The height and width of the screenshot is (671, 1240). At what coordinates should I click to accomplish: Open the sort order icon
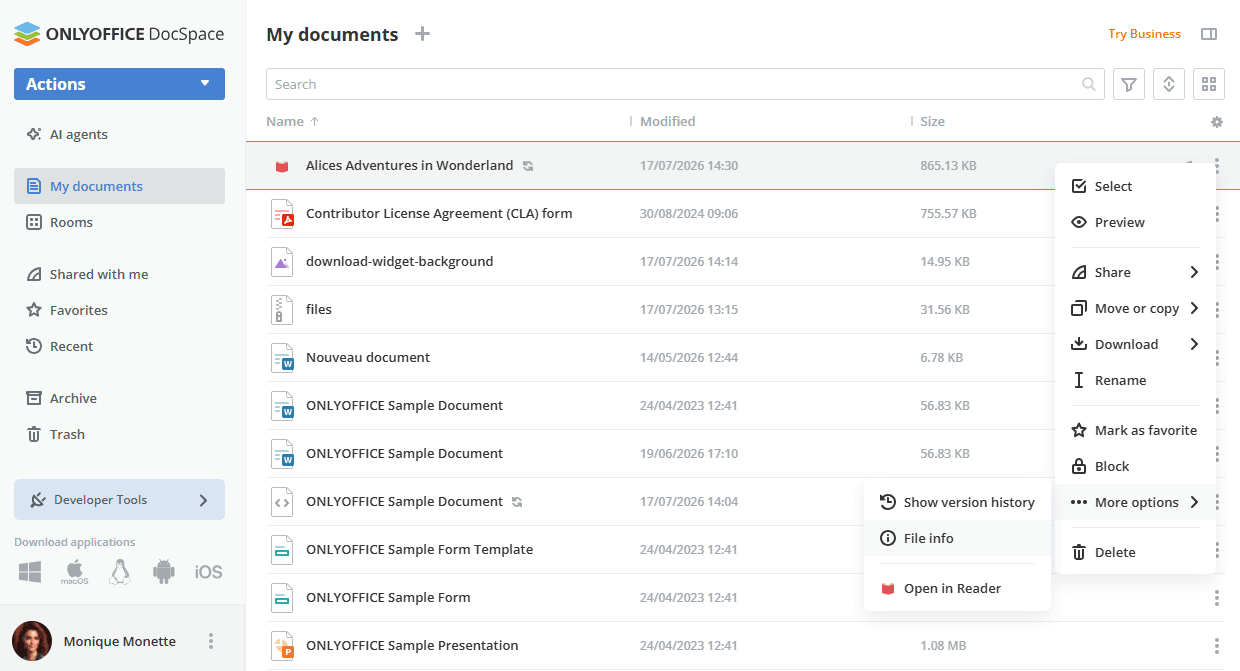point(1169,84)
